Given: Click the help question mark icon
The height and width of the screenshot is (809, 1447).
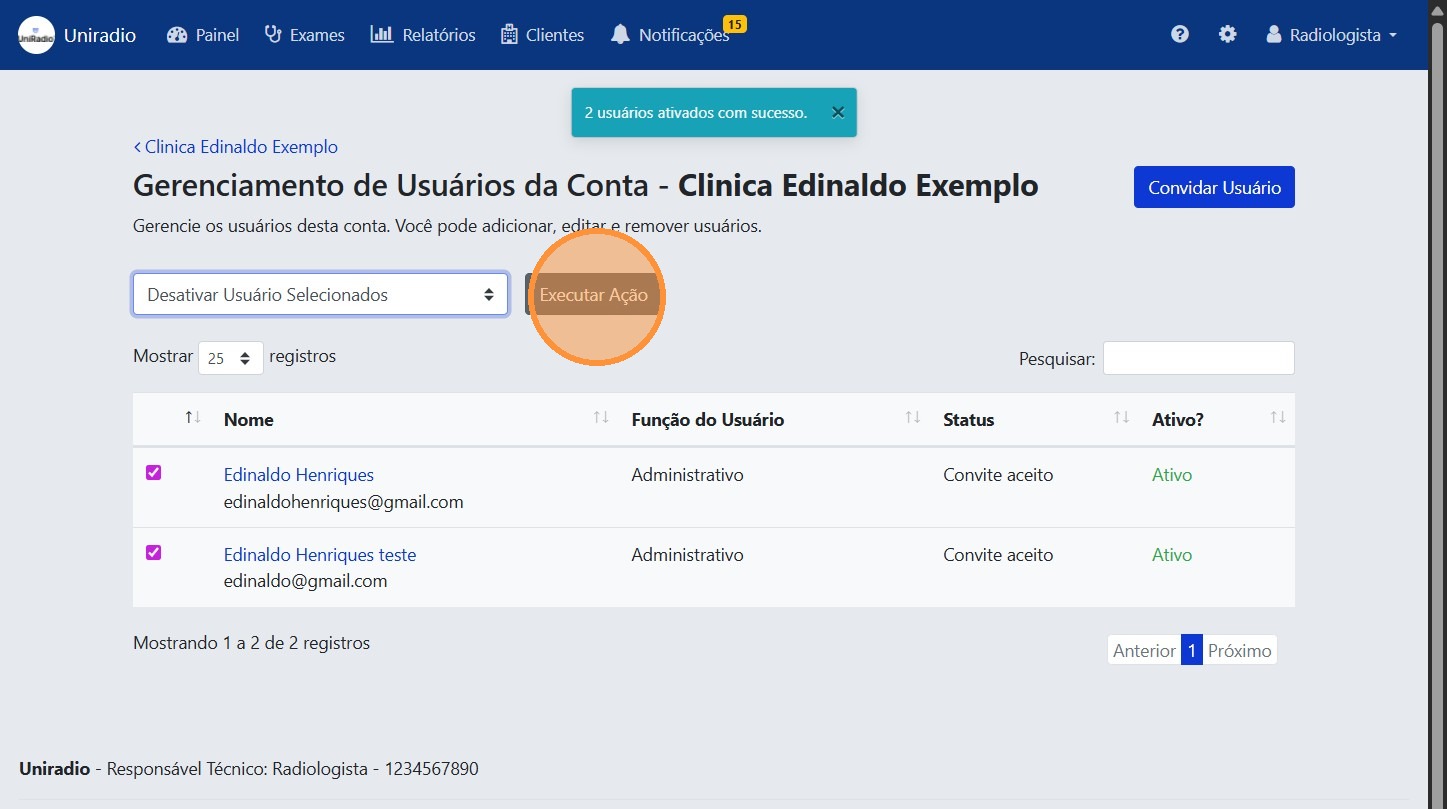Looking at the screenshot, I should pos(1180,34).
